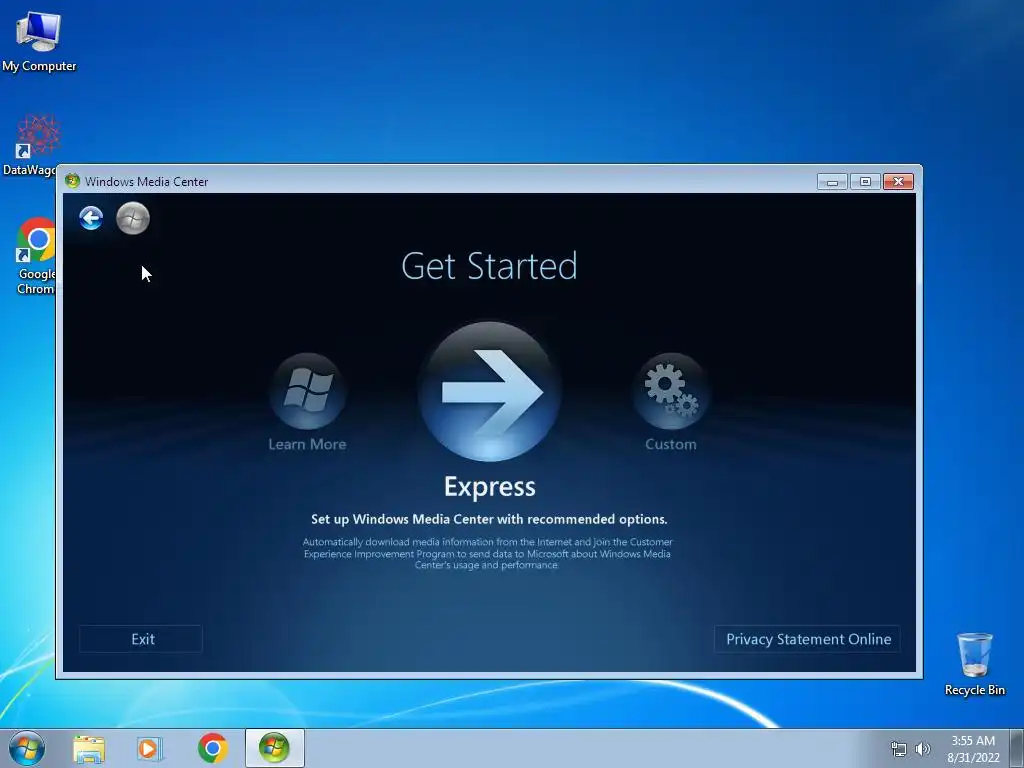Select the My Computer desktop icon
The image size is (1024, 768).
coord(39,42)
